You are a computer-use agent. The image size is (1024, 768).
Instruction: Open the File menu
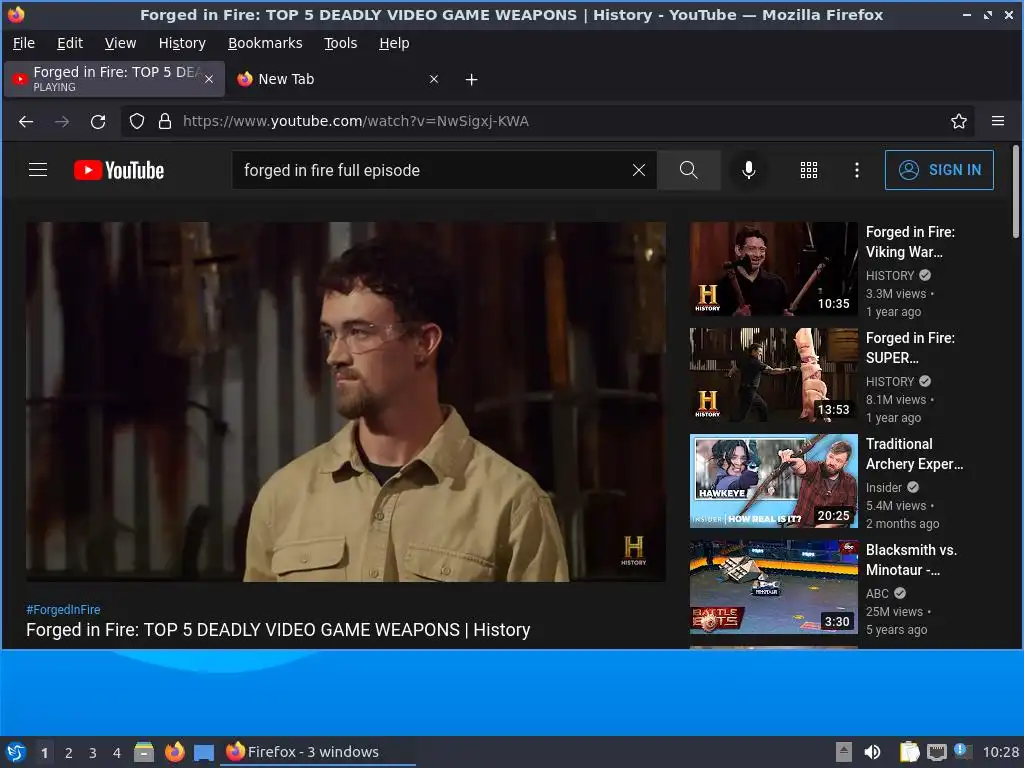point(24,43)
